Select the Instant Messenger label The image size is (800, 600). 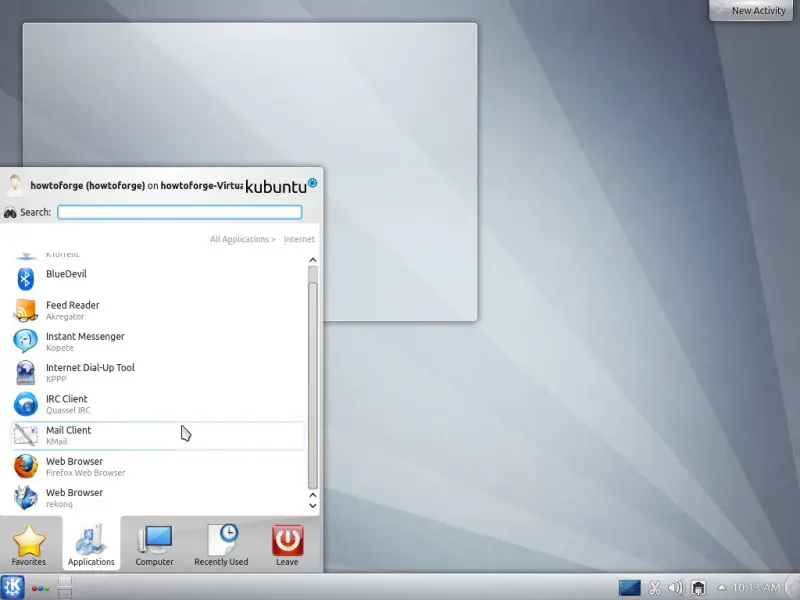tap(85, 336)
